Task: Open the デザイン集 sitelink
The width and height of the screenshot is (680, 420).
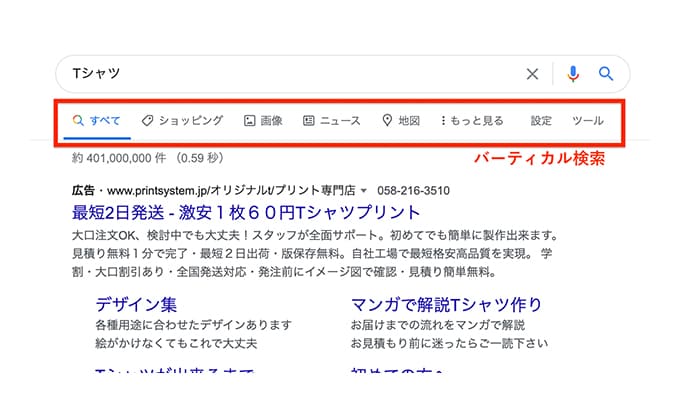Action: (136, 304)
